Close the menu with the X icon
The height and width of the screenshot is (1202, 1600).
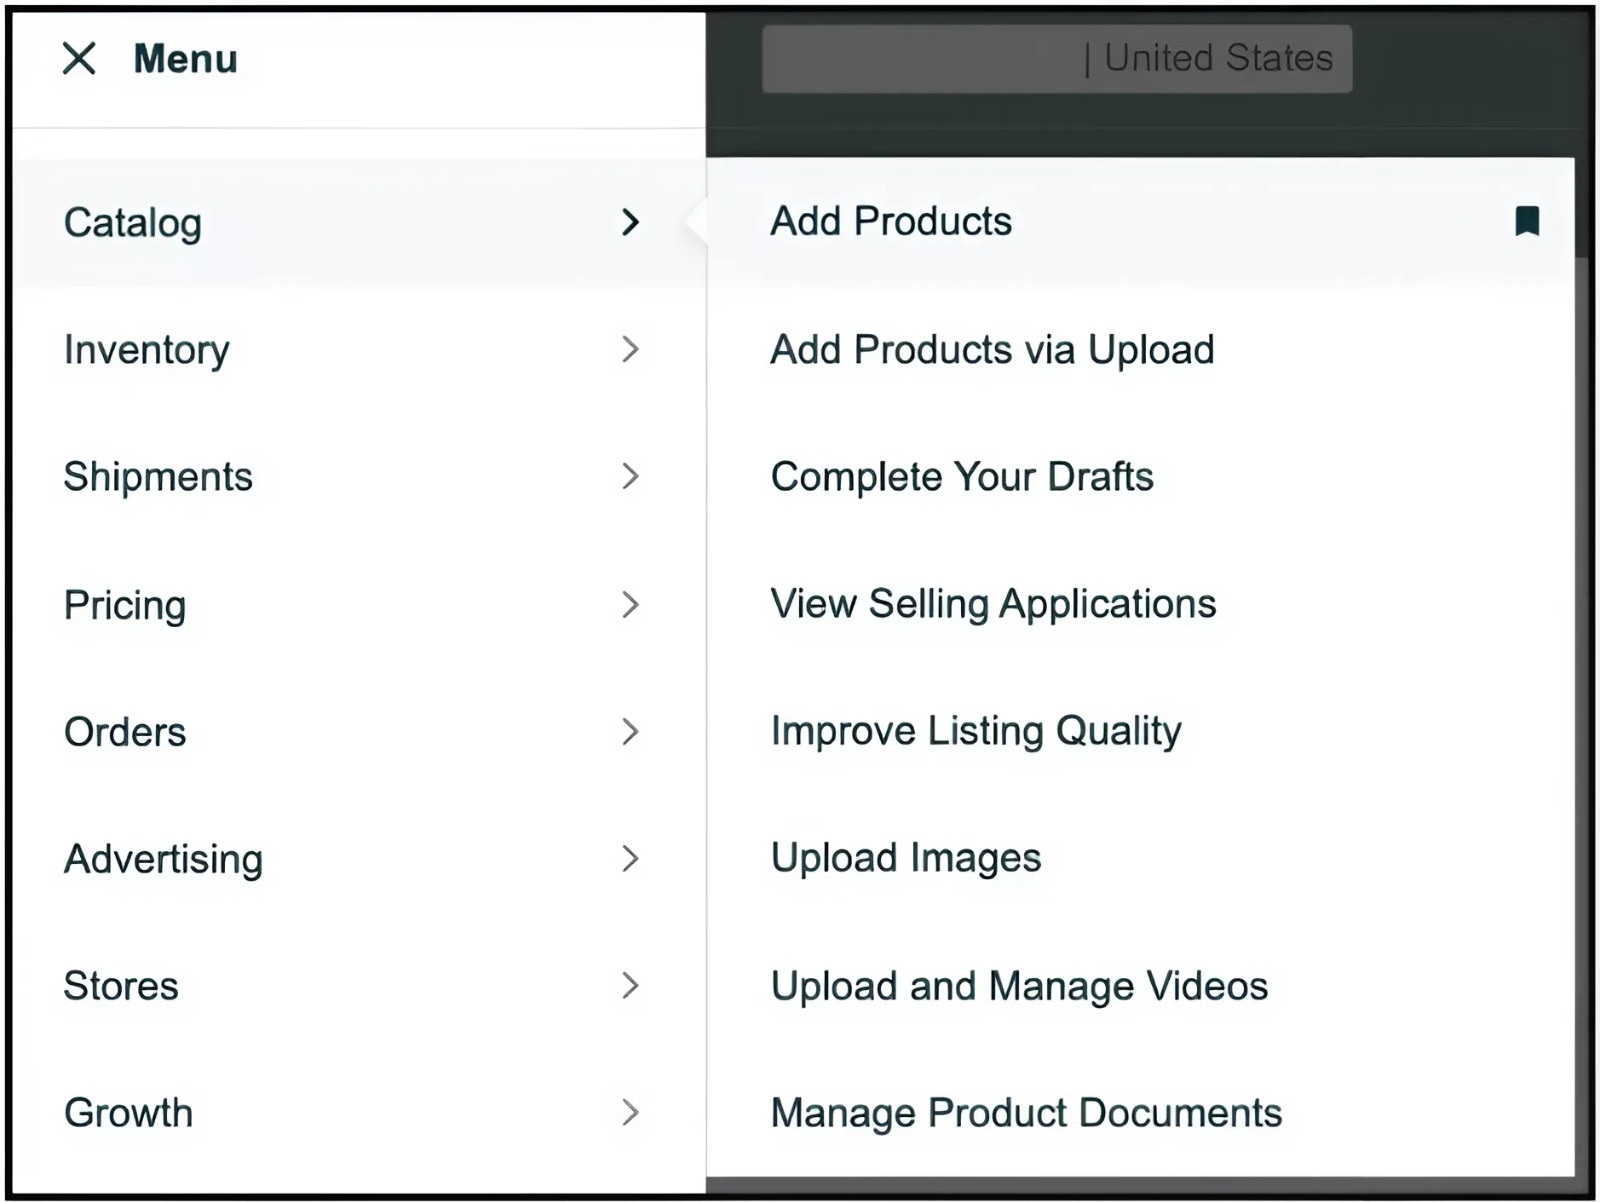coord(79,59)
